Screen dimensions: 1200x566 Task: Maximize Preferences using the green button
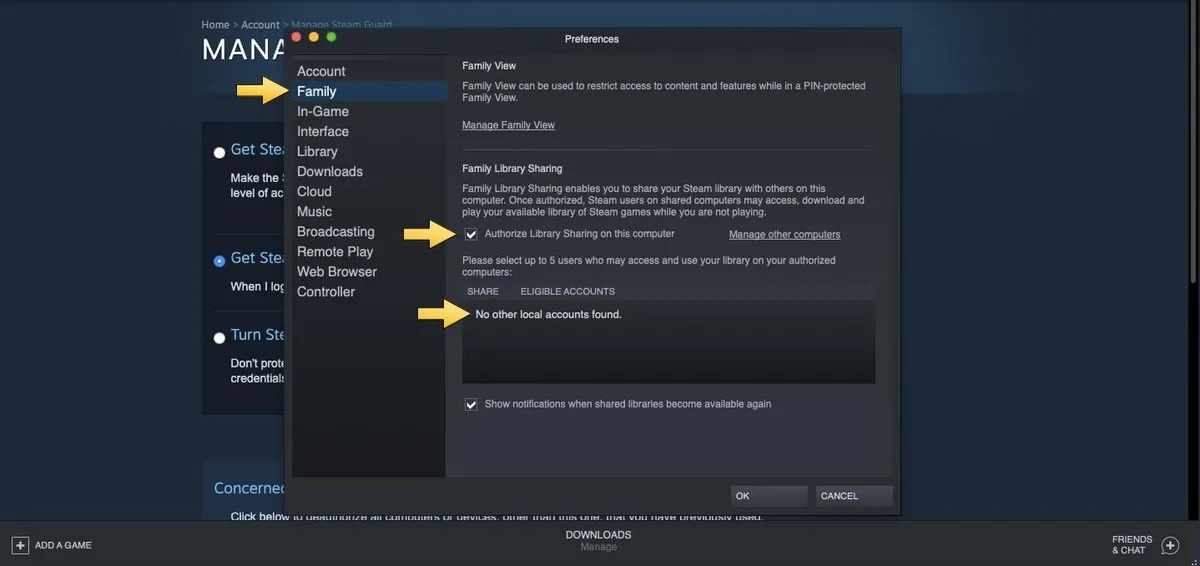[x=331, y=37]
